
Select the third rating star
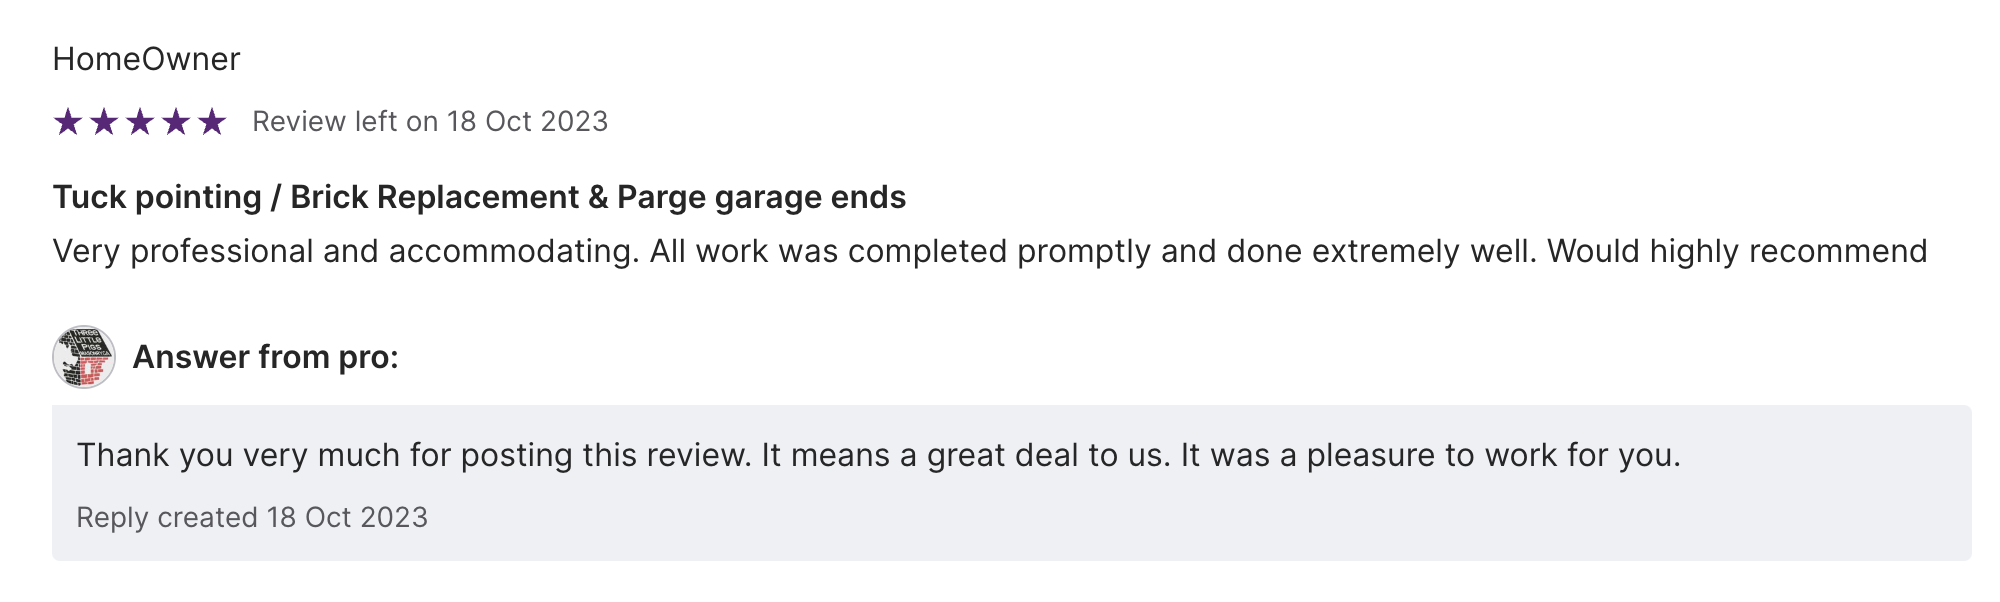coord(140,122)
